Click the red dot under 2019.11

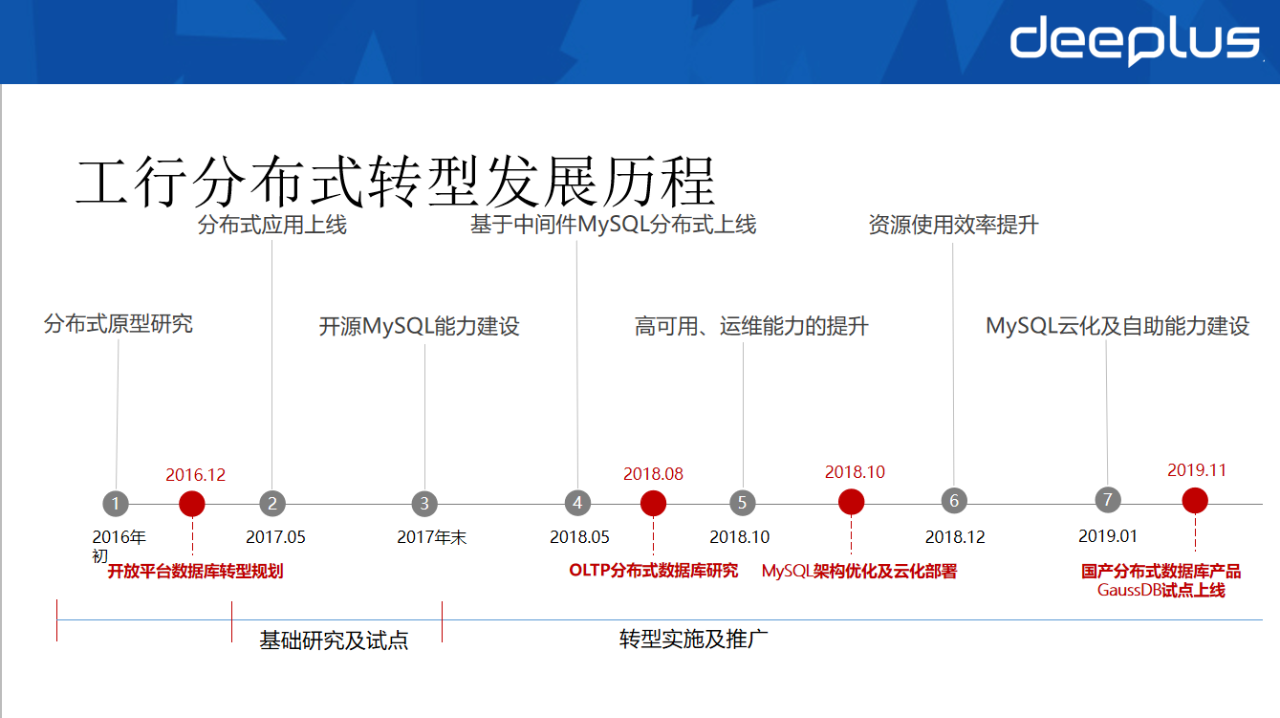[1195, 500]
